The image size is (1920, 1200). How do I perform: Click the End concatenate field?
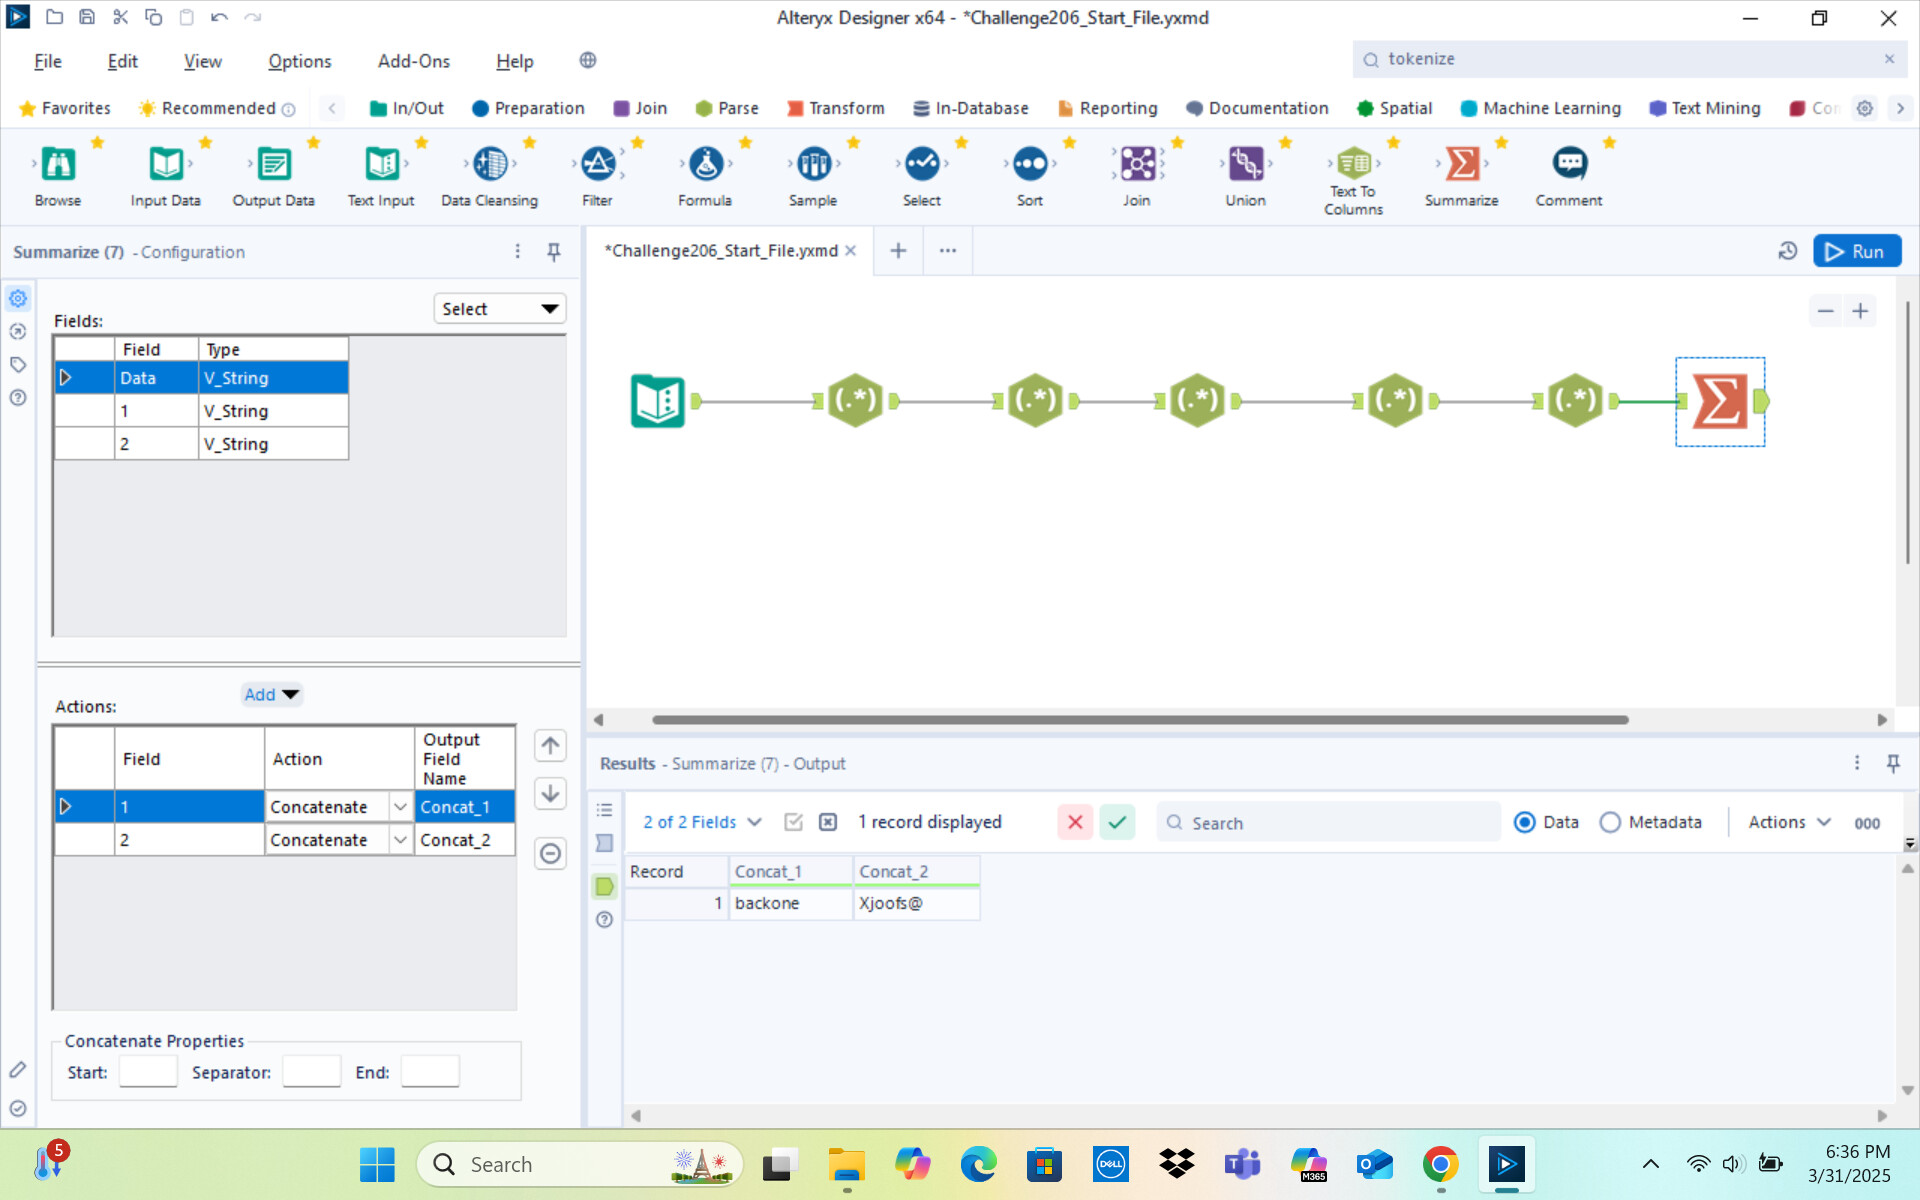tap(430, 1072)
